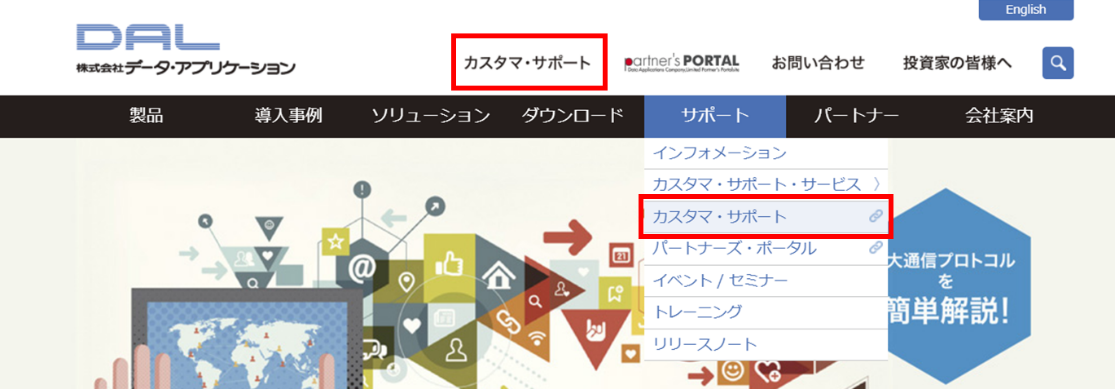The width and height of the screenshot is (1115, 389).
Task: Choose カスタマ・サポート in the support dropdown
Action: [x=766, y=216]
